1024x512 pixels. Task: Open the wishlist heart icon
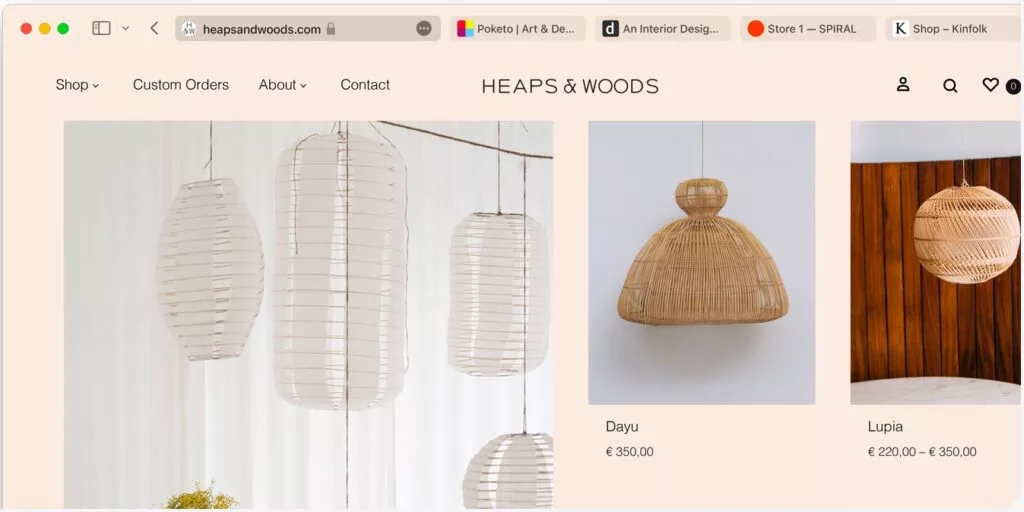pyautogui.click(x=991, y=85)
